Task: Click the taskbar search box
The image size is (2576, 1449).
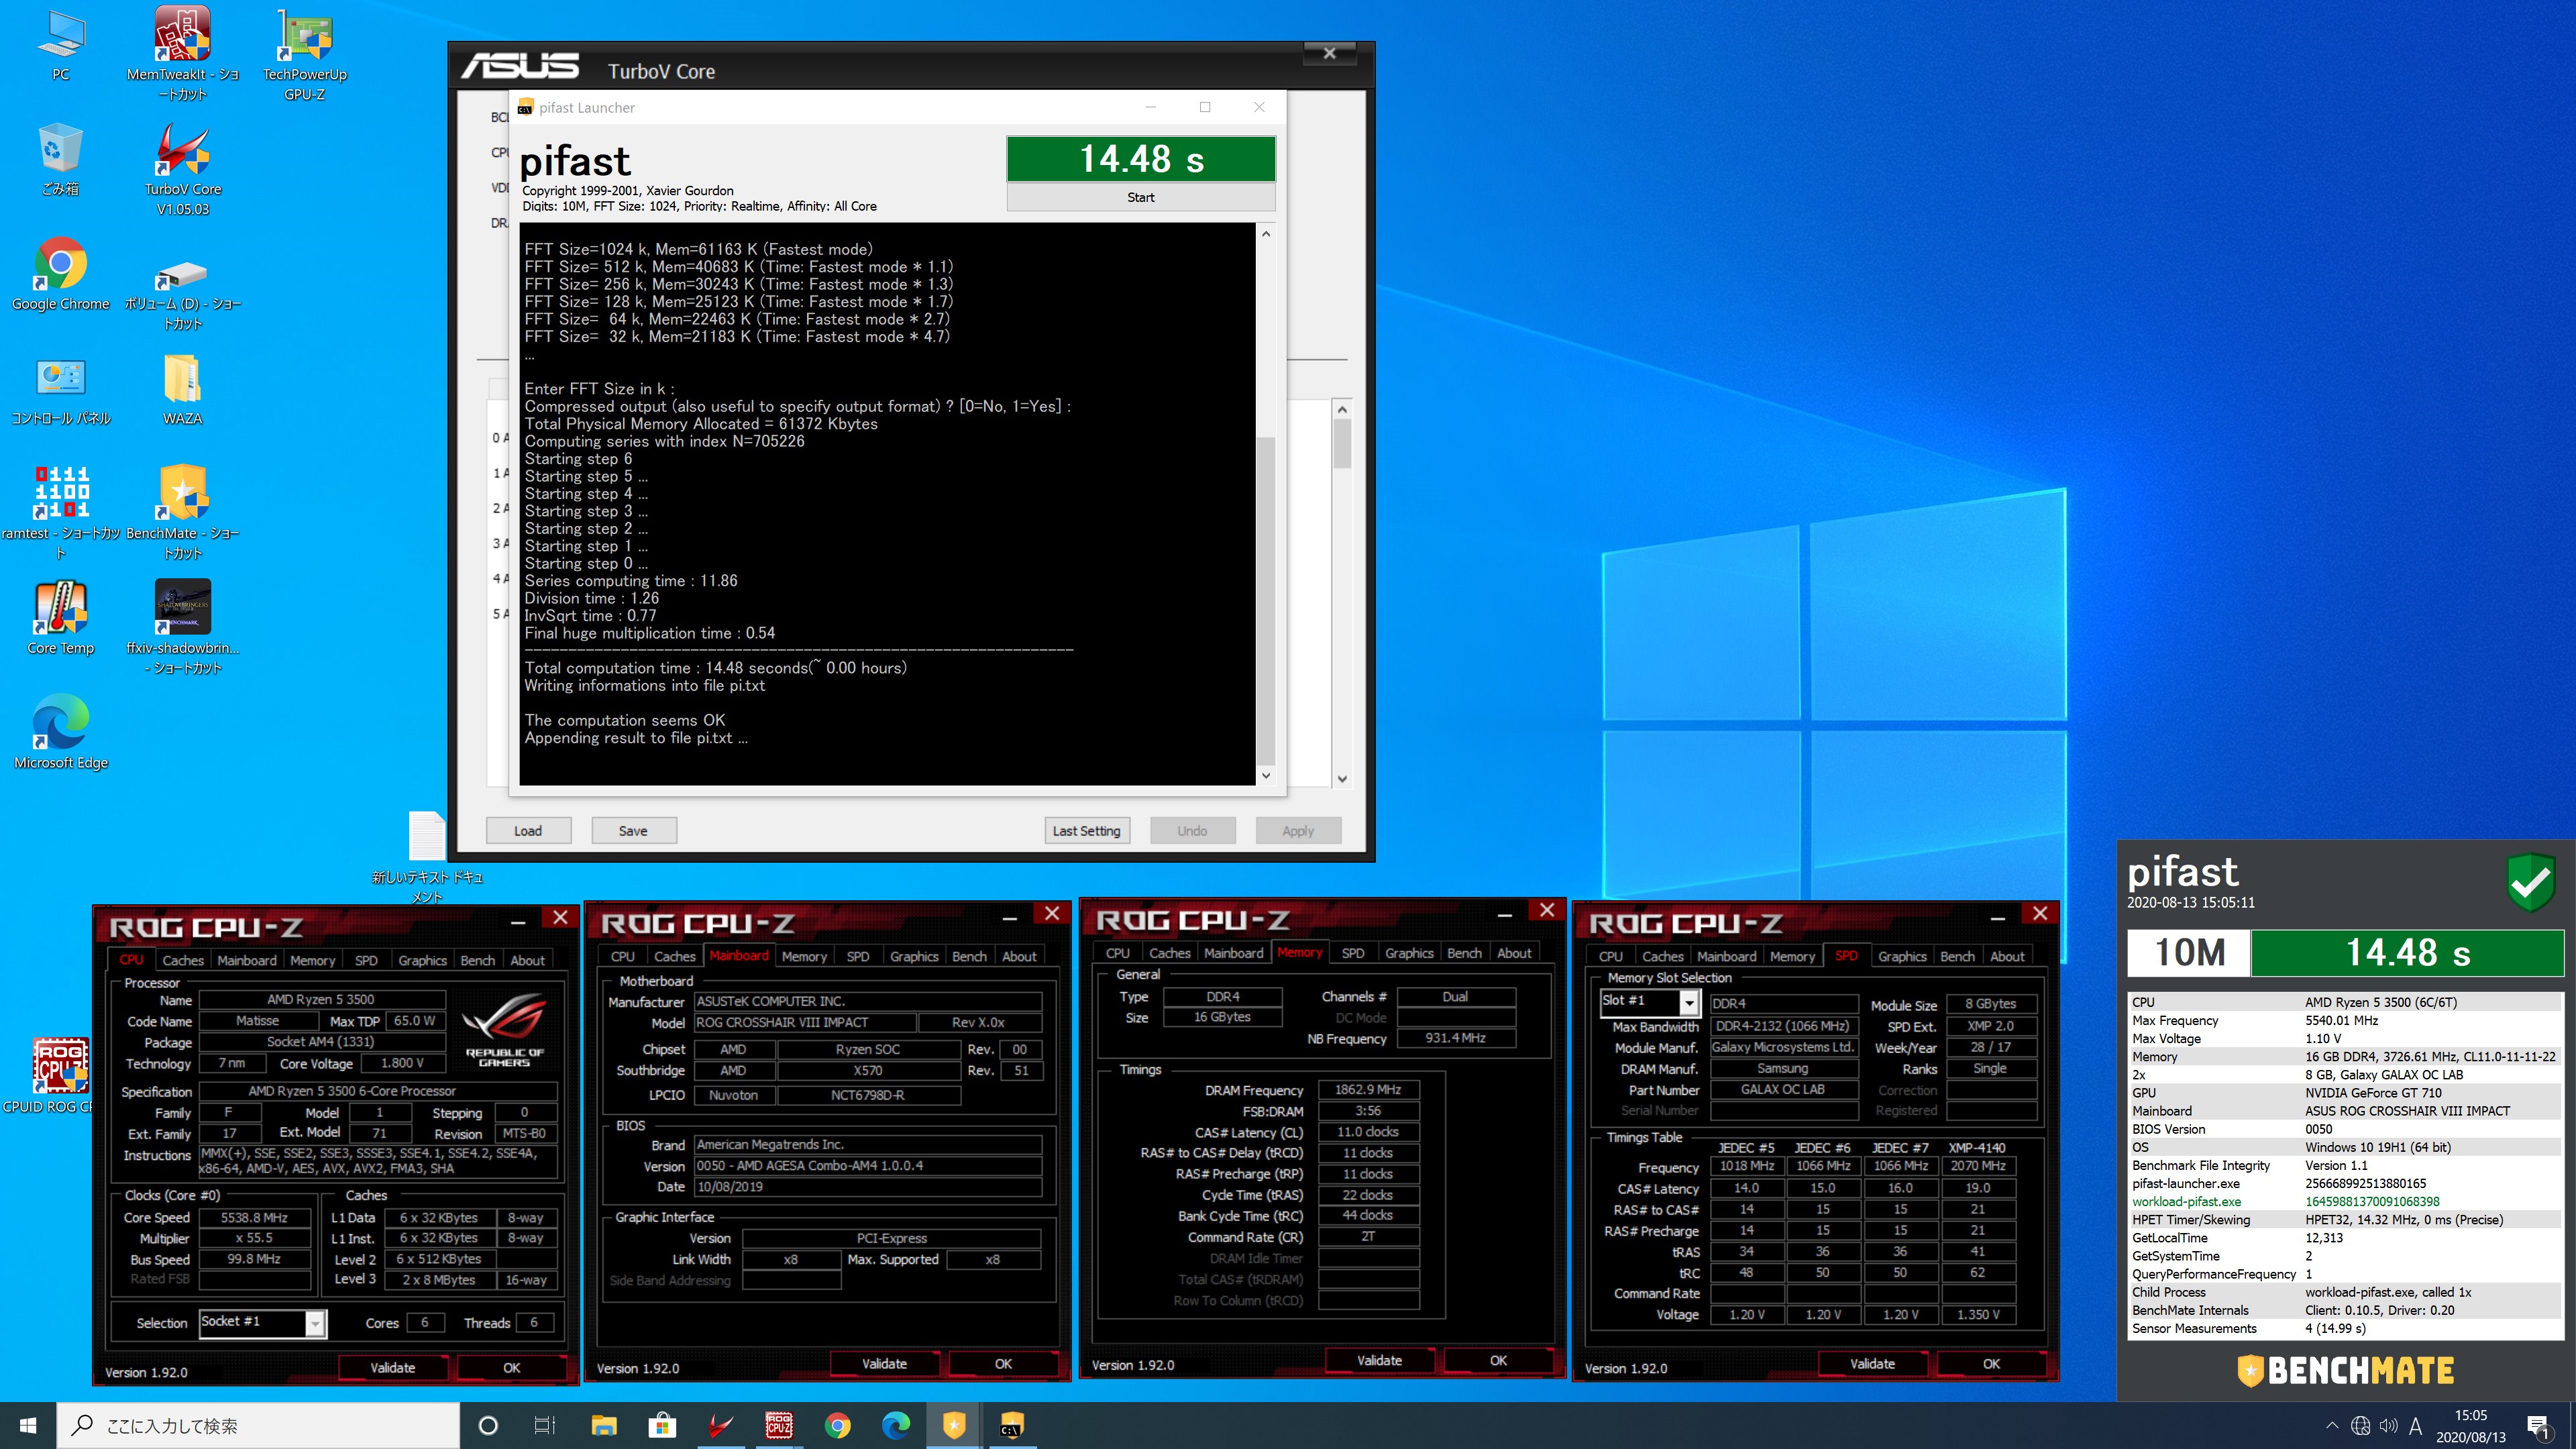Action: (258, 1425)
